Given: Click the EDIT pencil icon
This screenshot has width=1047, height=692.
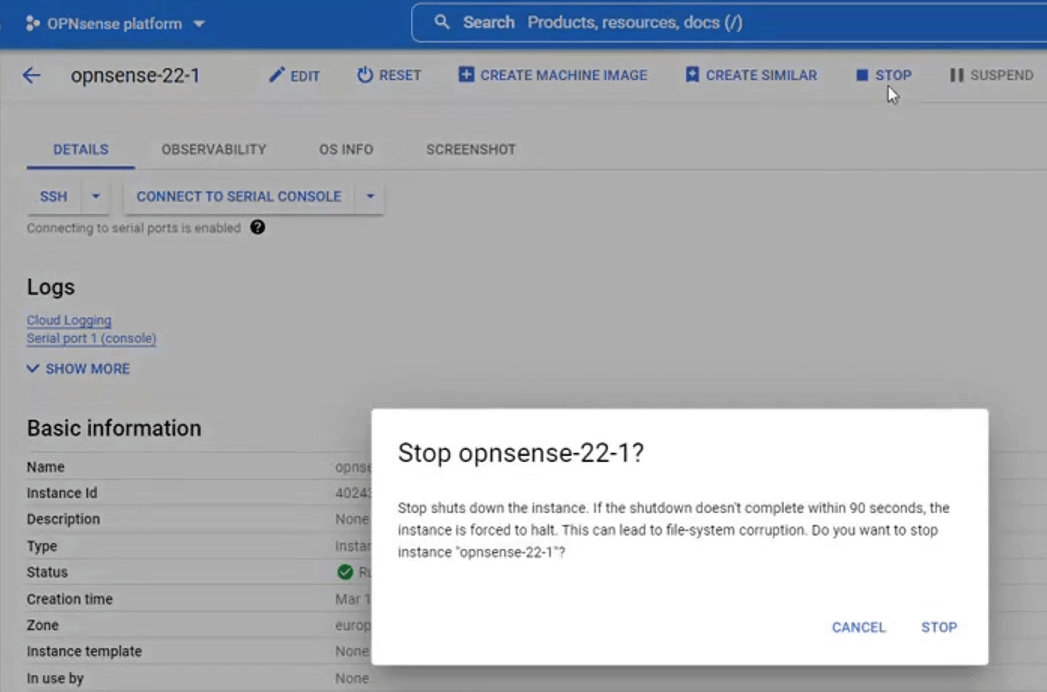Looking at the screenshot, I should [276, 74].
